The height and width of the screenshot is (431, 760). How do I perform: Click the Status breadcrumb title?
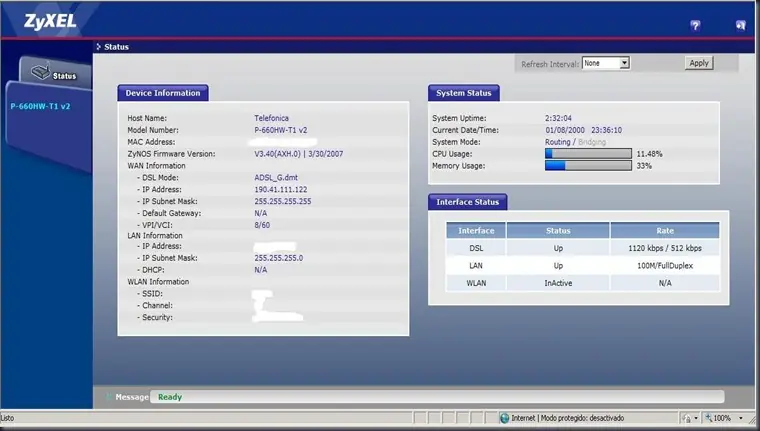tap(116, 47)
